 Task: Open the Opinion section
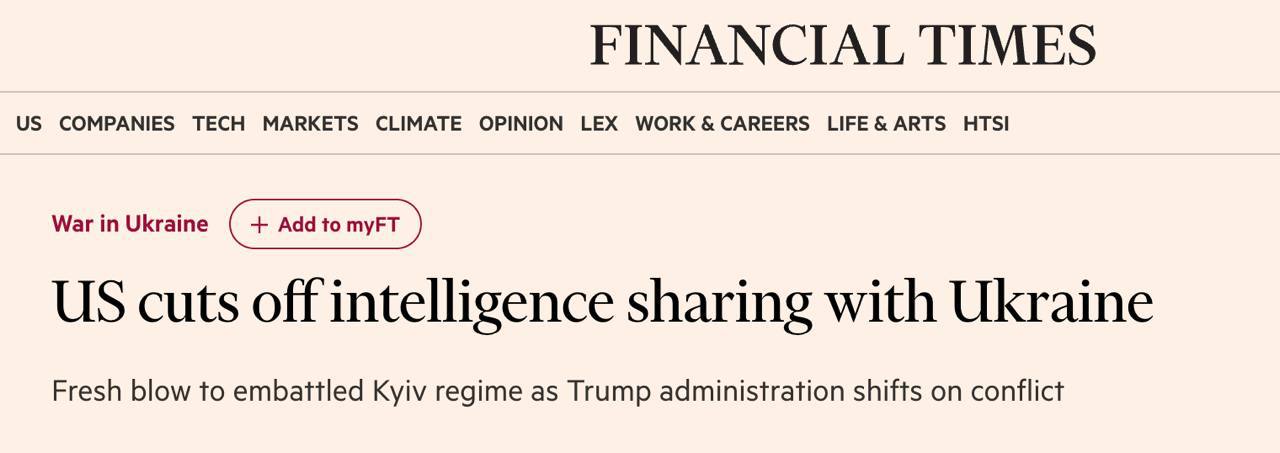(x=521, y=124)
